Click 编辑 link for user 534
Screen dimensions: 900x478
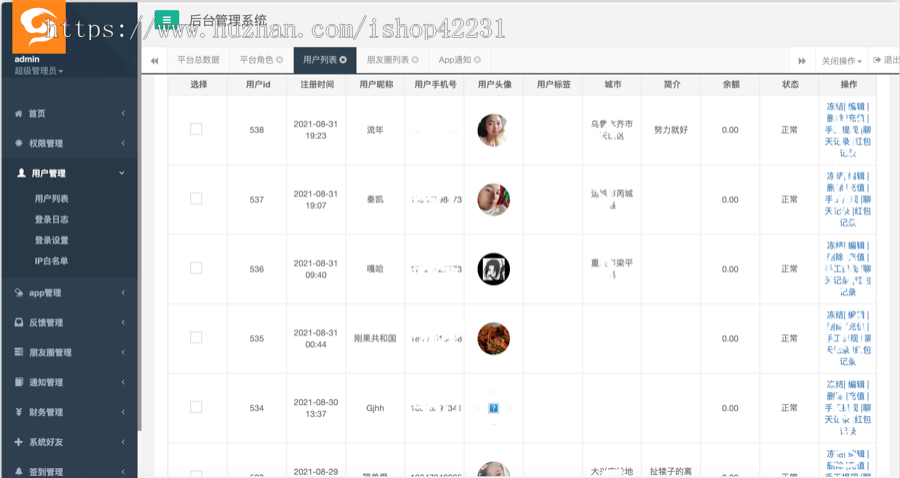pyautogui.click(x=856, y=384)
